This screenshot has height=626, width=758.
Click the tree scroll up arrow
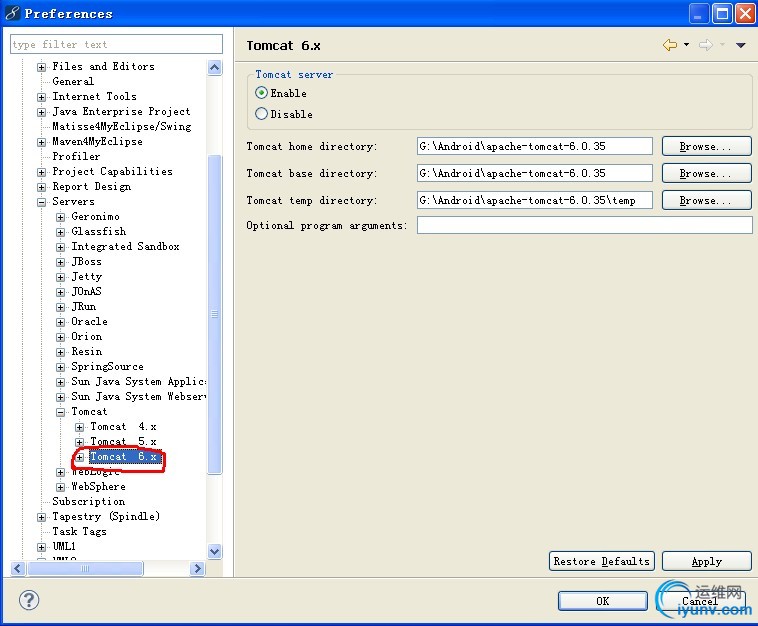(215, 67)
